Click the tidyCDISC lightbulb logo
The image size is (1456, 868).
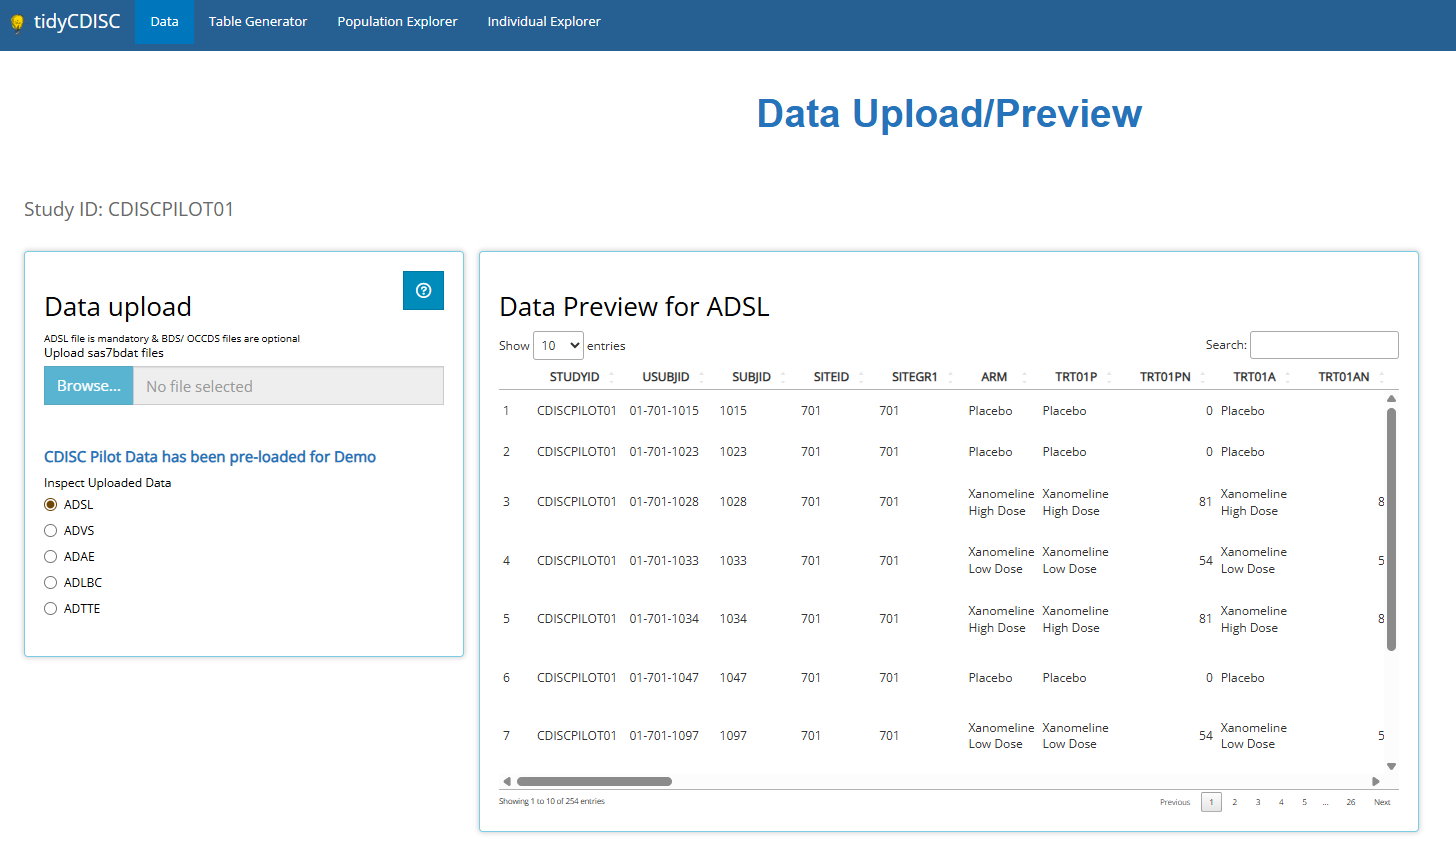17,23
